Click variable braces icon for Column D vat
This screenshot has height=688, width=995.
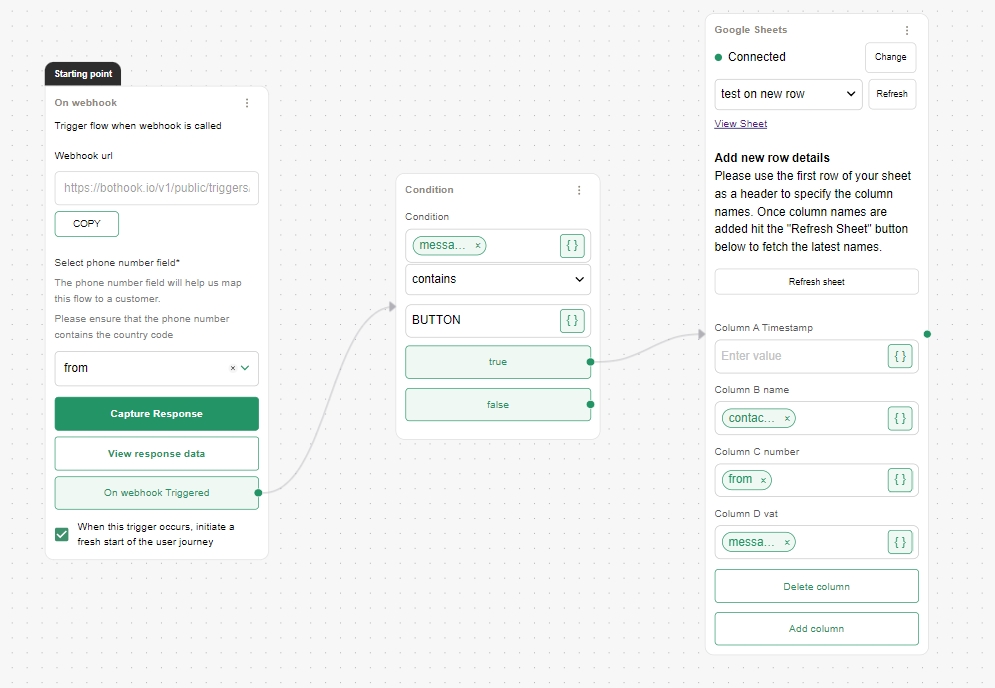(900, 542)
